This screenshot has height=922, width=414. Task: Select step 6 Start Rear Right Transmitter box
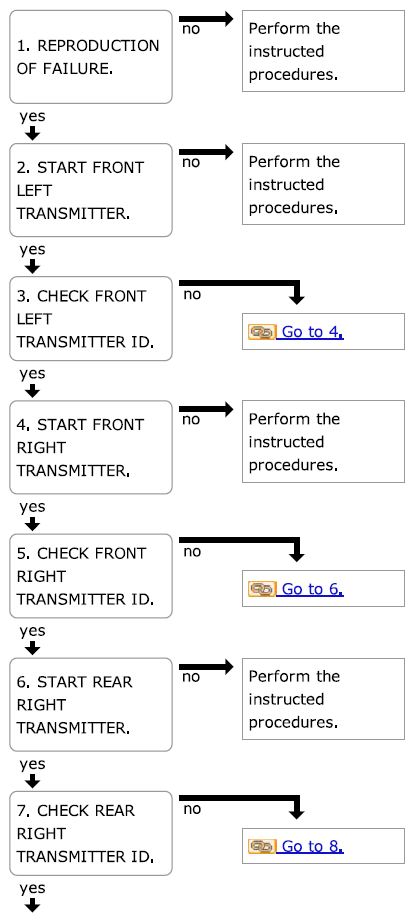point(91,705)
